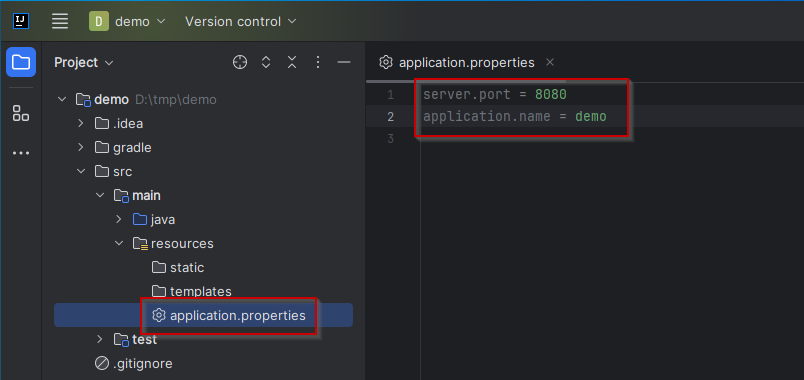Click Expand Selected icon in Project panel

pos(266,63)
